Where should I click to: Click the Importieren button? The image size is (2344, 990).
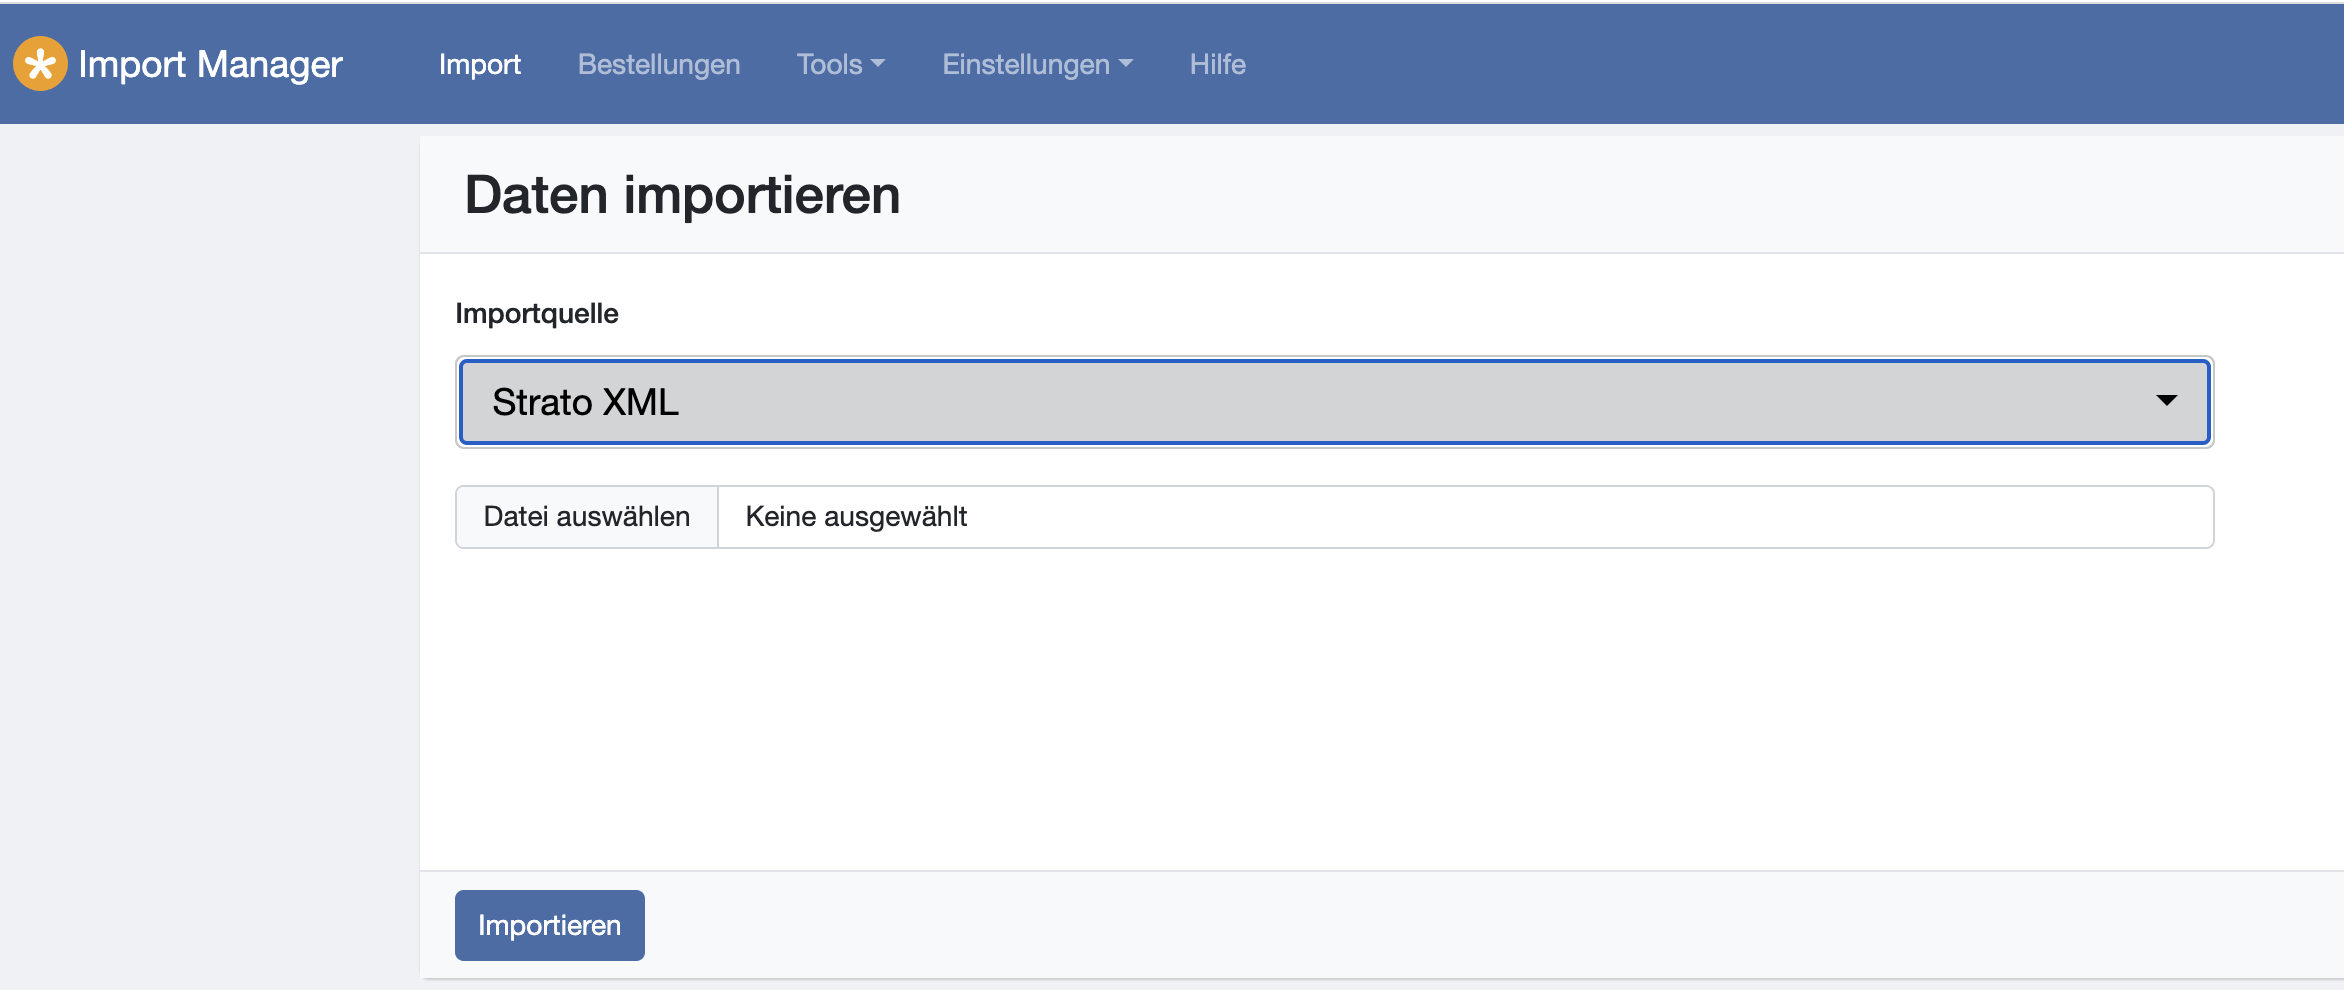click(x=549, y=925)
